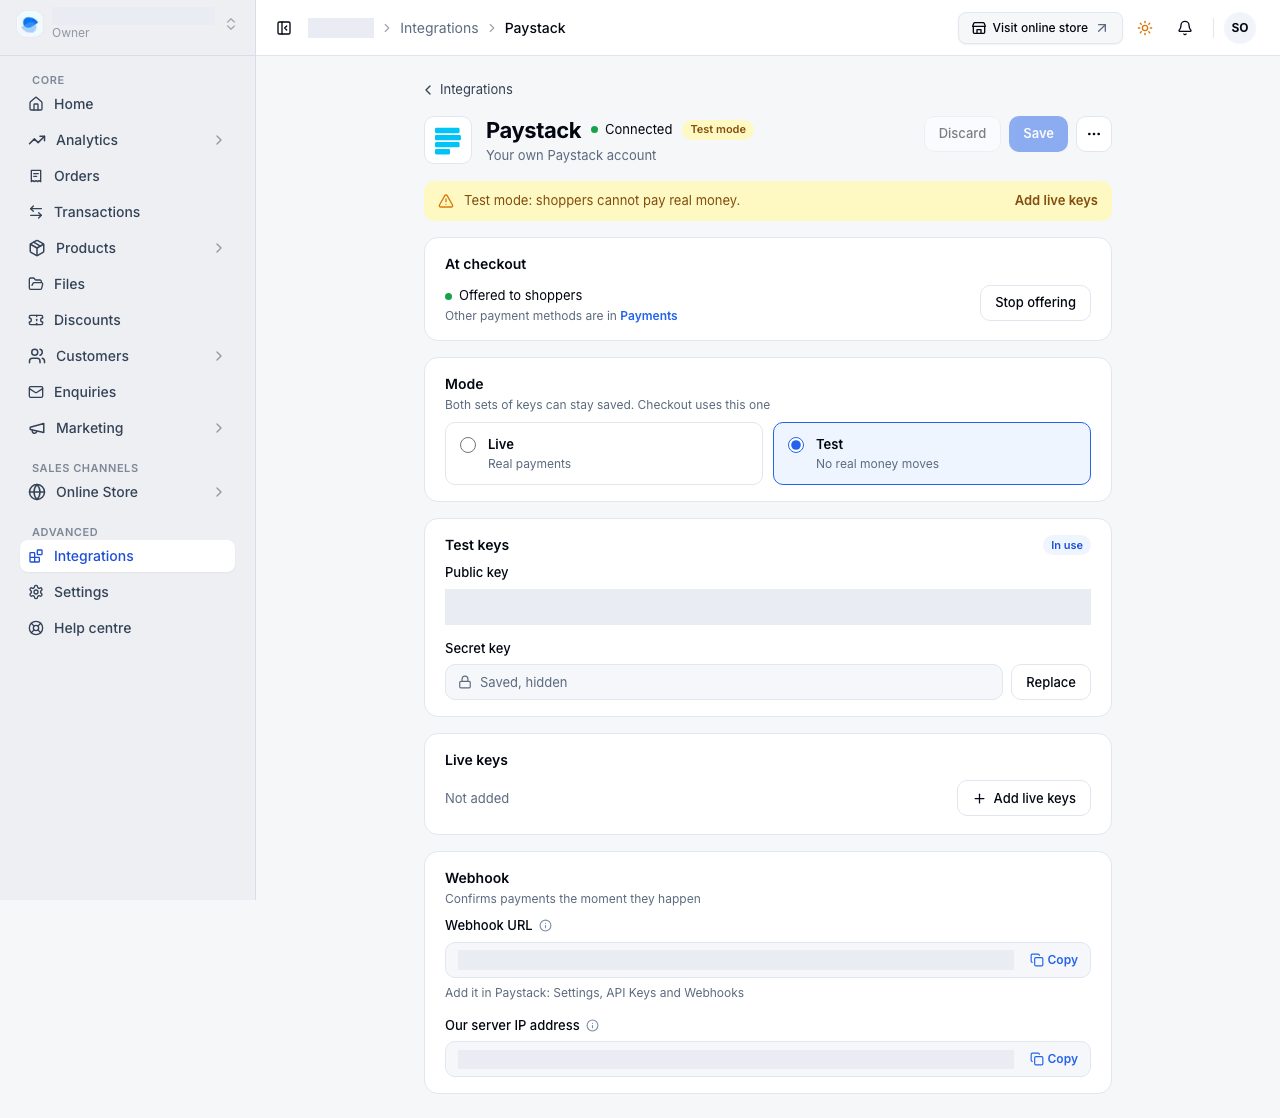Open Files in the sidebar
Screen dimensions: 1280x1118
[x=127, y=284]
